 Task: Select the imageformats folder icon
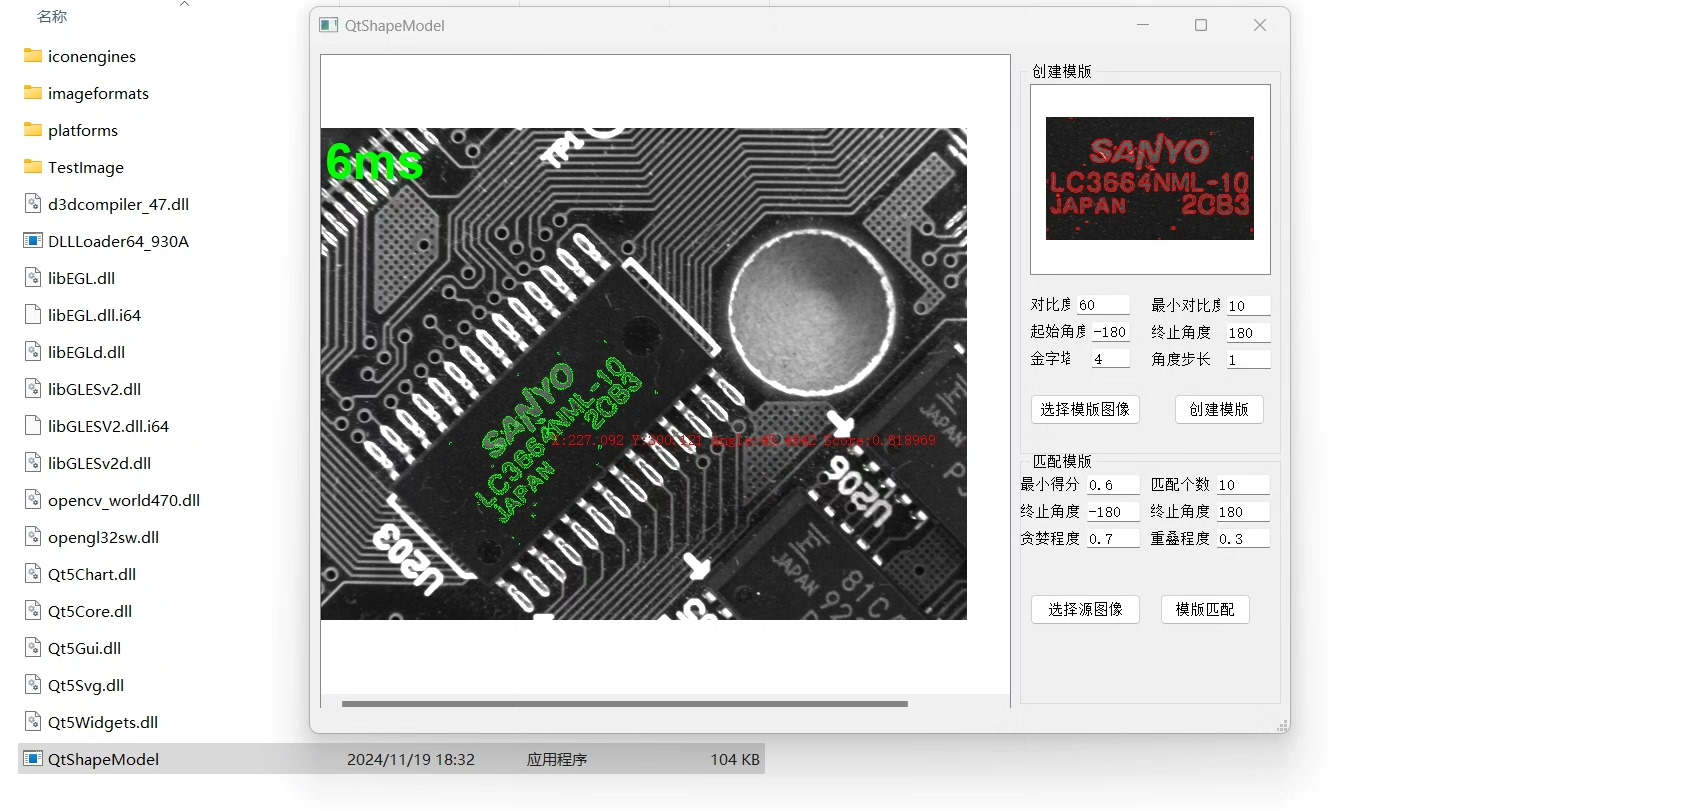pos(33,93)
